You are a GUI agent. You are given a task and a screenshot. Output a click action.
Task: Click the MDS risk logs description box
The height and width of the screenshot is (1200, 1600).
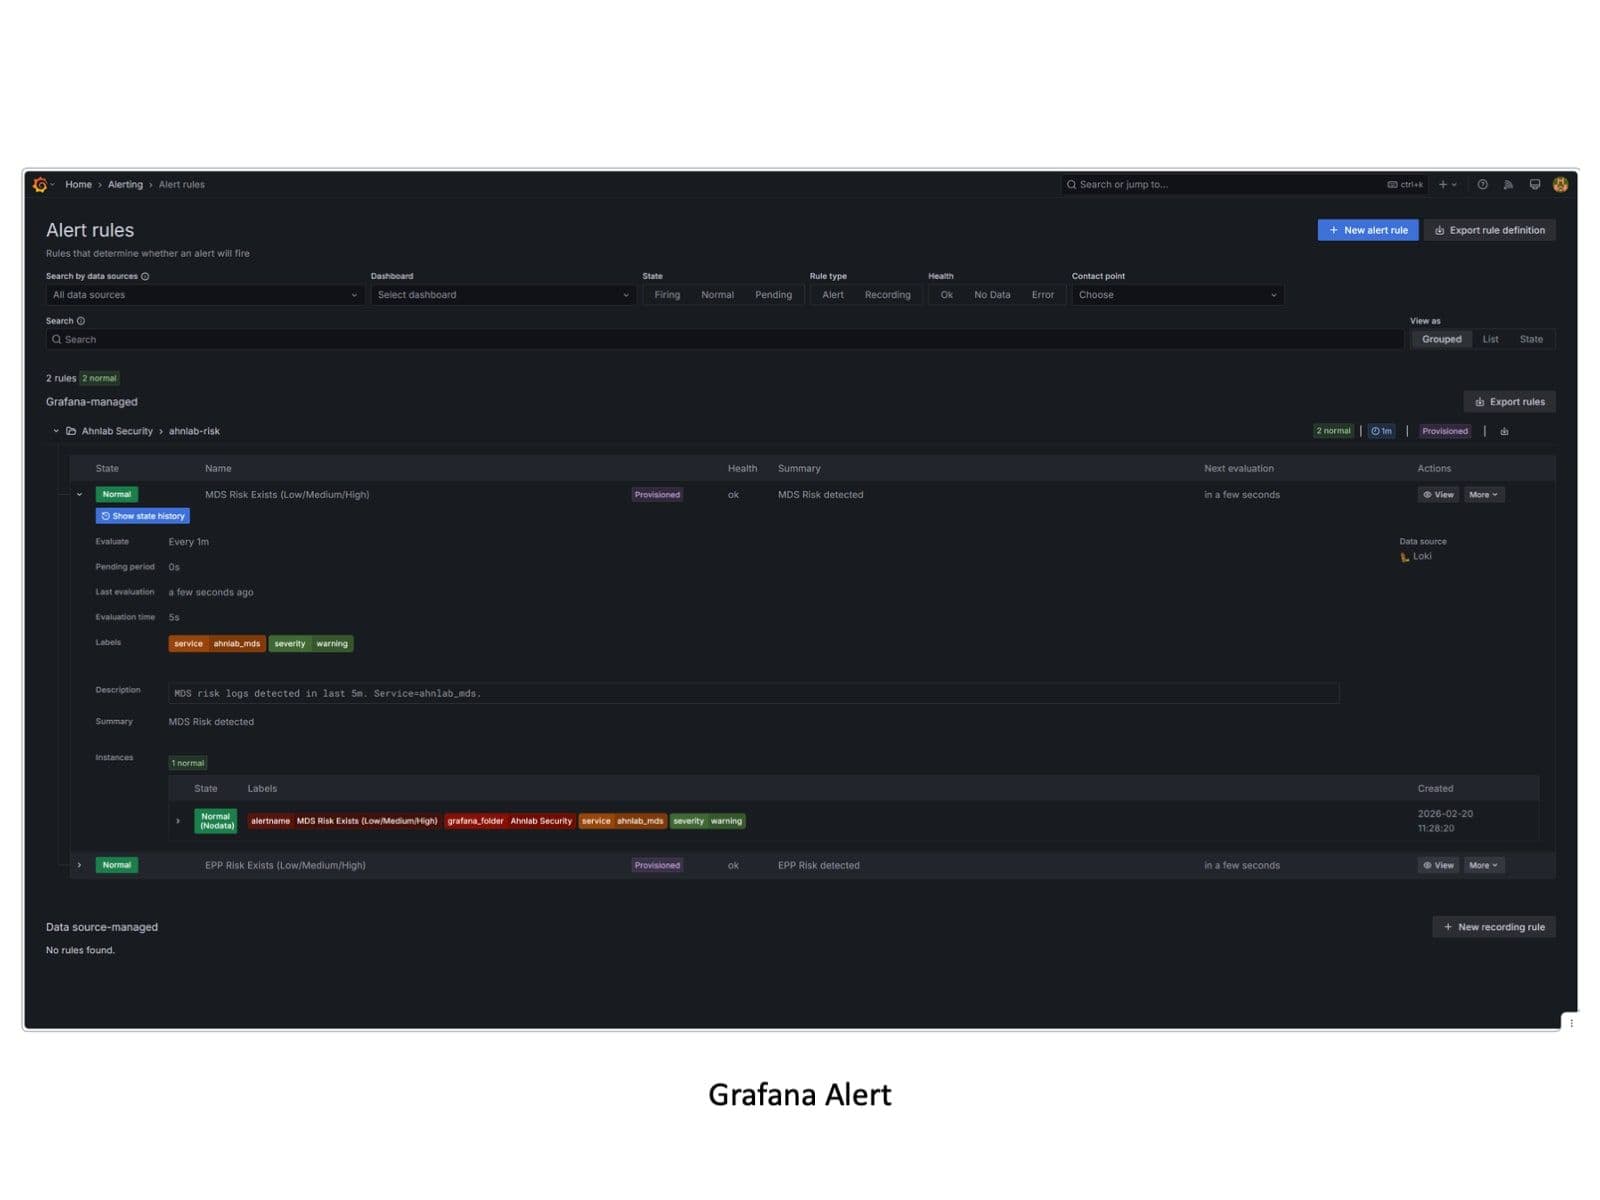[754, 694]
